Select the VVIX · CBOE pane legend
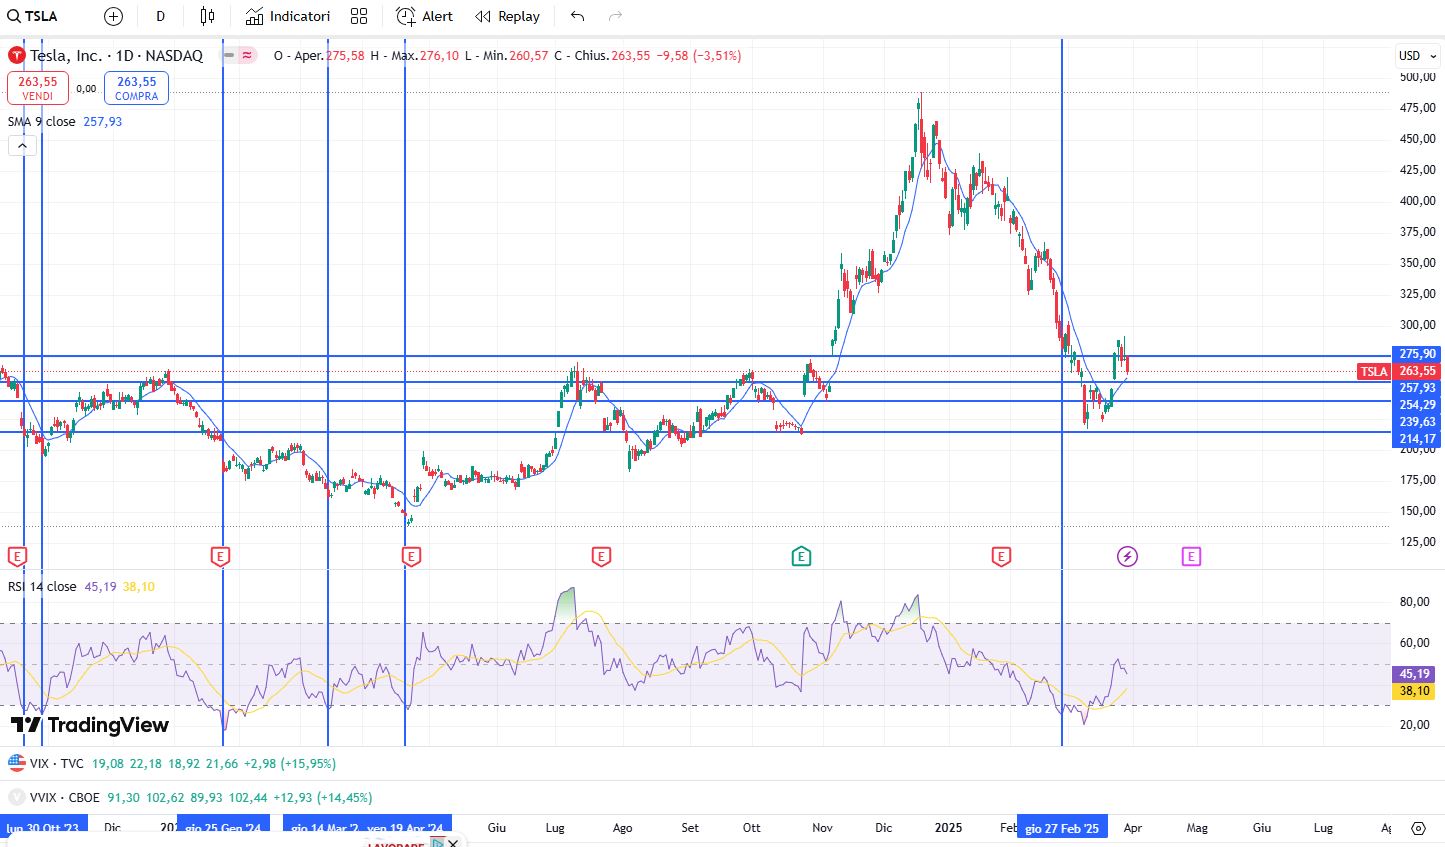The image size is (1445, 847). [65, 798]
